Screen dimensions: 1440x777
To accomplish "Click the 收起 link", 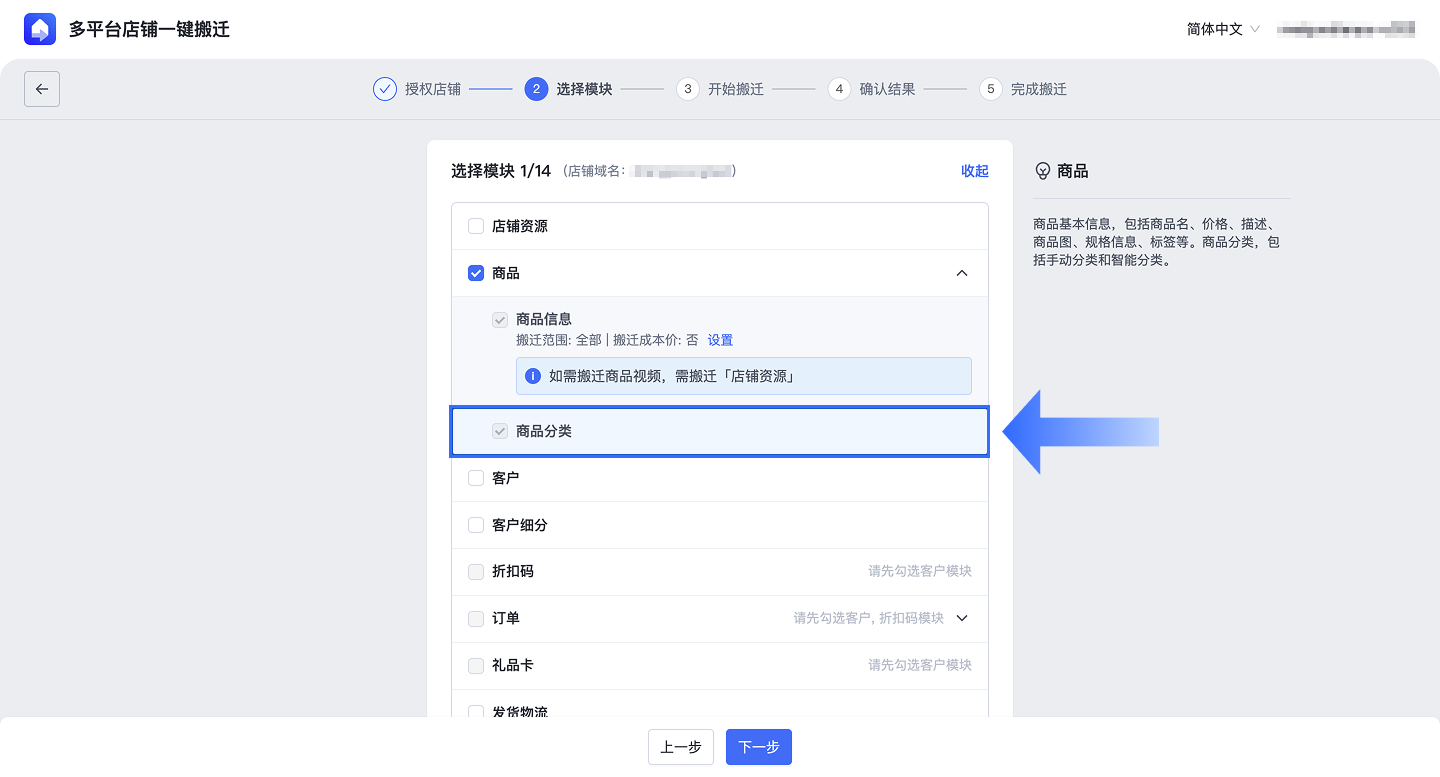I will 975,171.
